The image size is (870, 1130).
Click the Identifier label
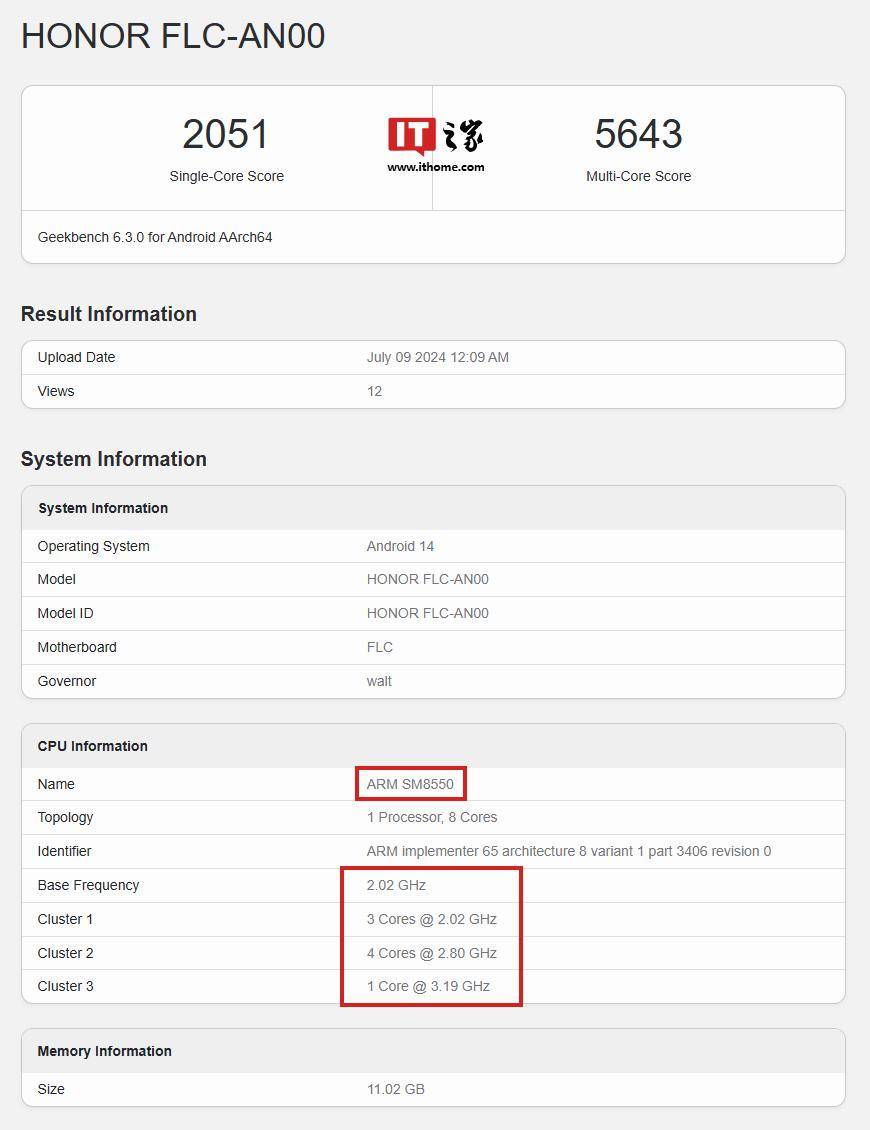pyautogui.click(x=64, y=851)
